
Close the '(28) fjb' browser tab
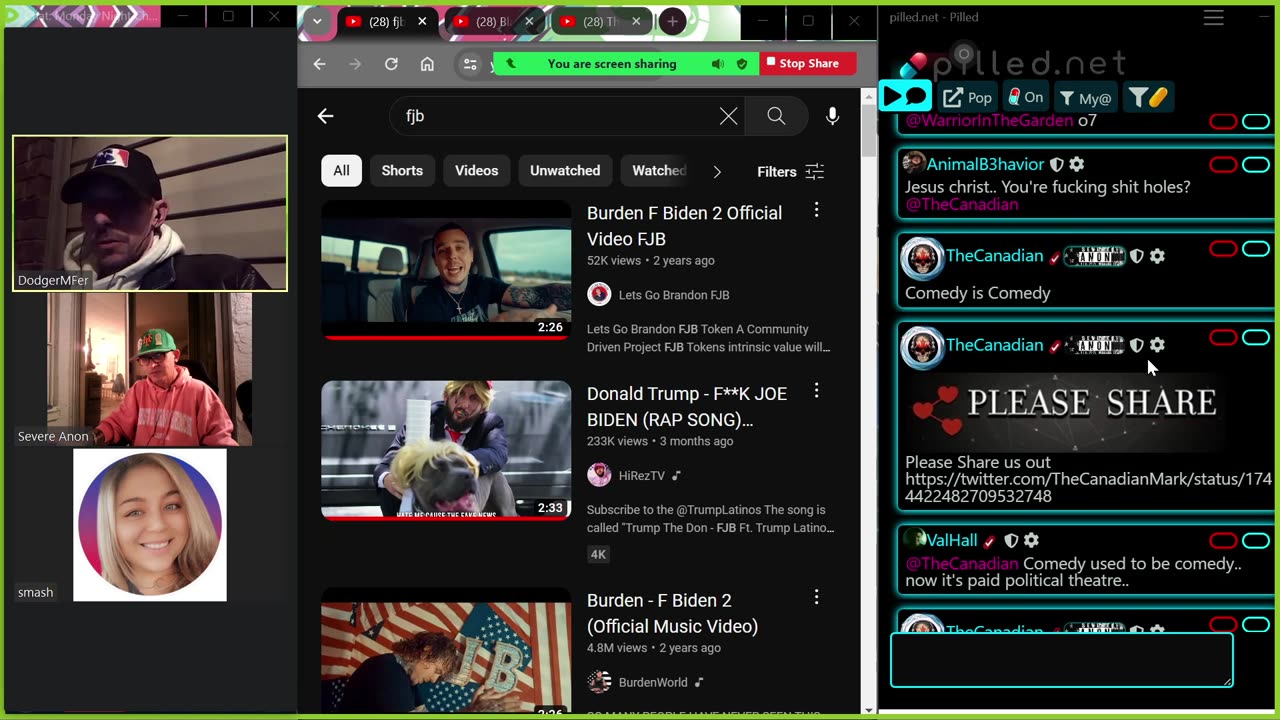422,21
